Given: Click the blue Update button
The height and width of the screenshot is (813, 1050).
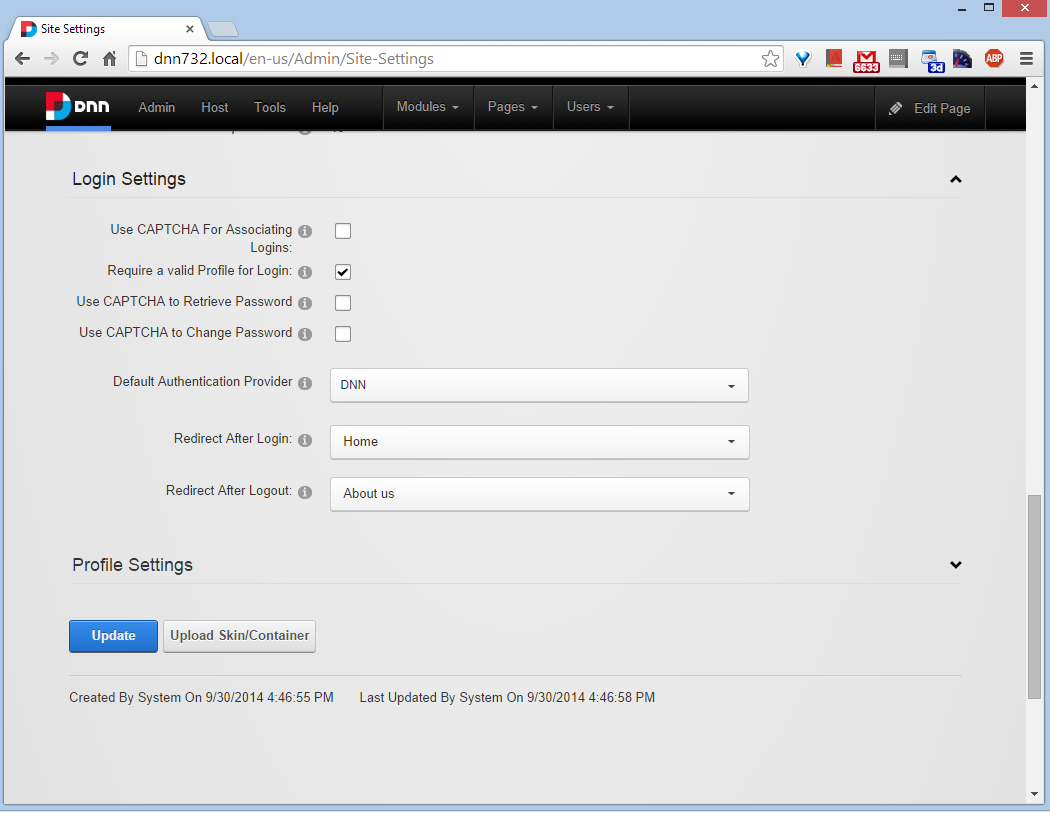Looking at the screenshot, I should tap(113, 636).
